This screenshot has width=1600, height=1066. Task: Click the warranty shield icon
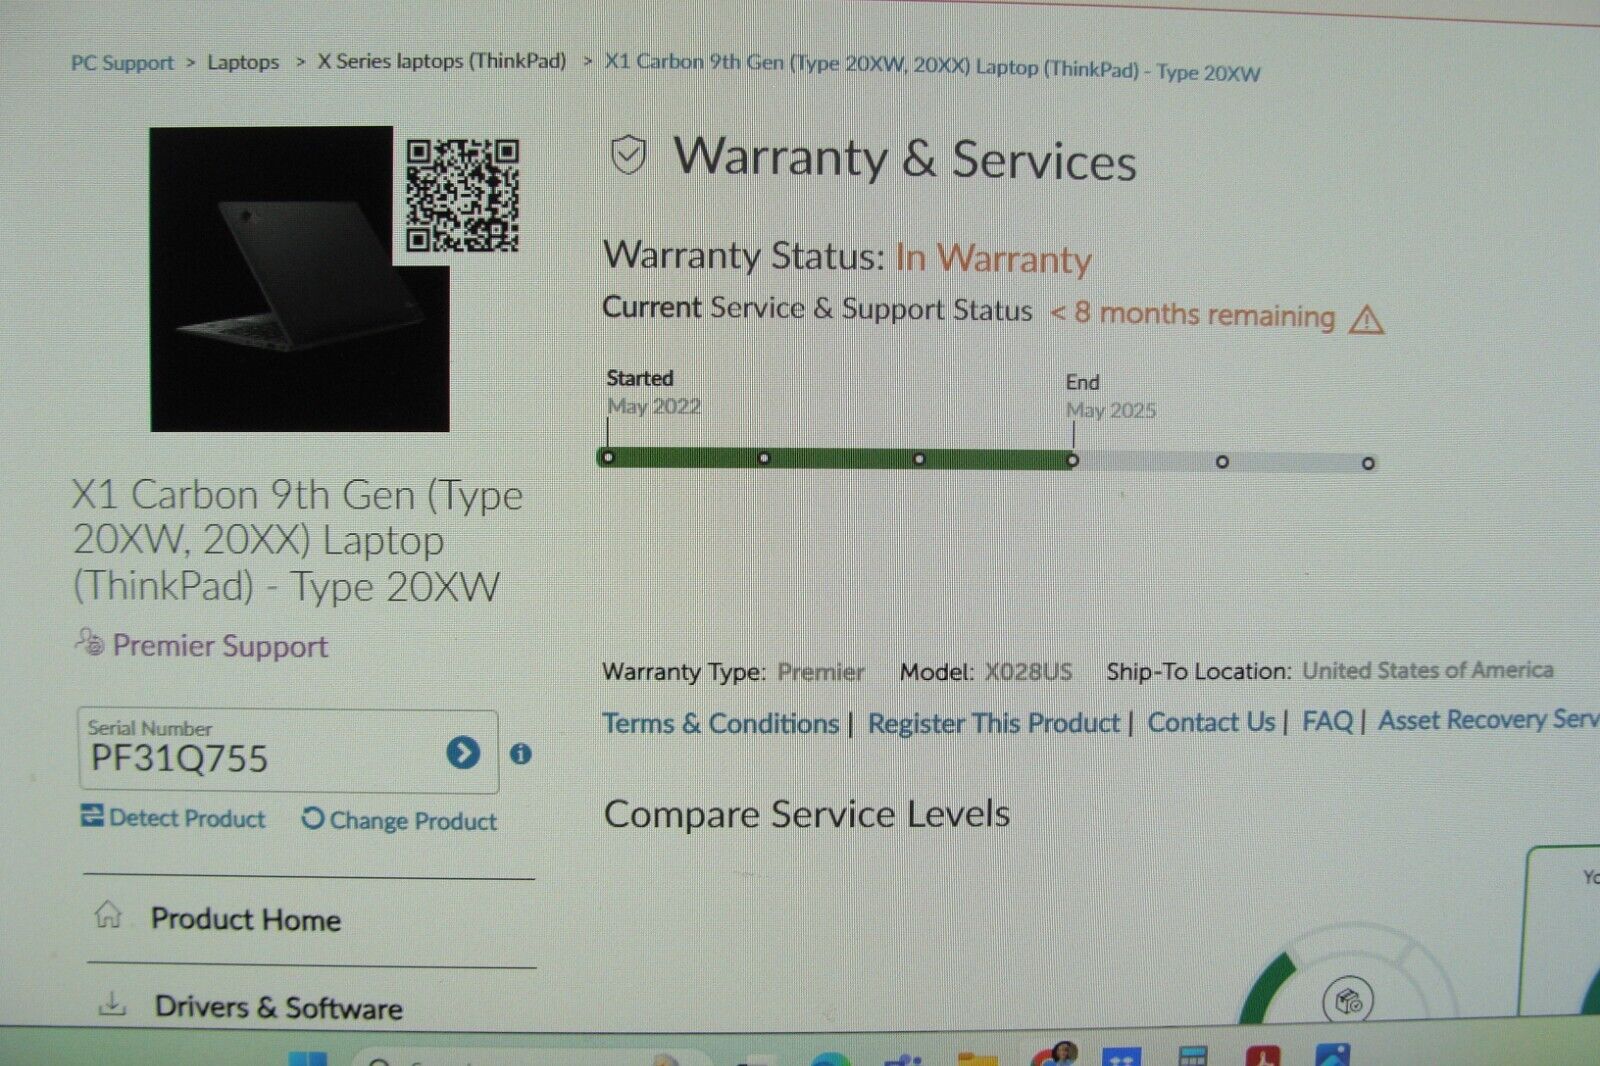coord(628,155)
